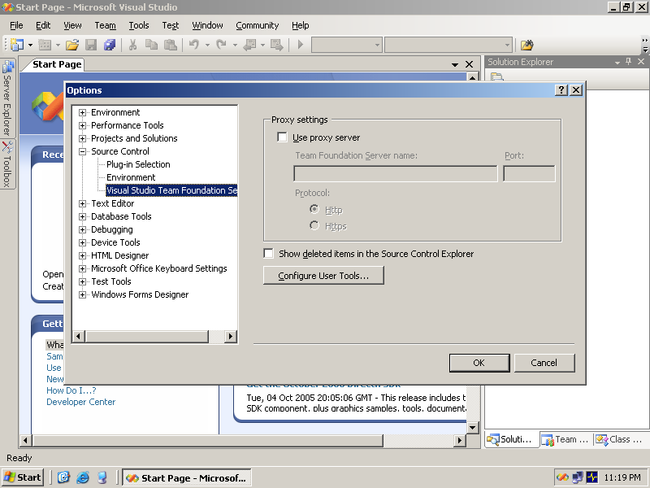Select Environment under Source Control
This screenshot has height=488, width=650.
pos(131,177)
